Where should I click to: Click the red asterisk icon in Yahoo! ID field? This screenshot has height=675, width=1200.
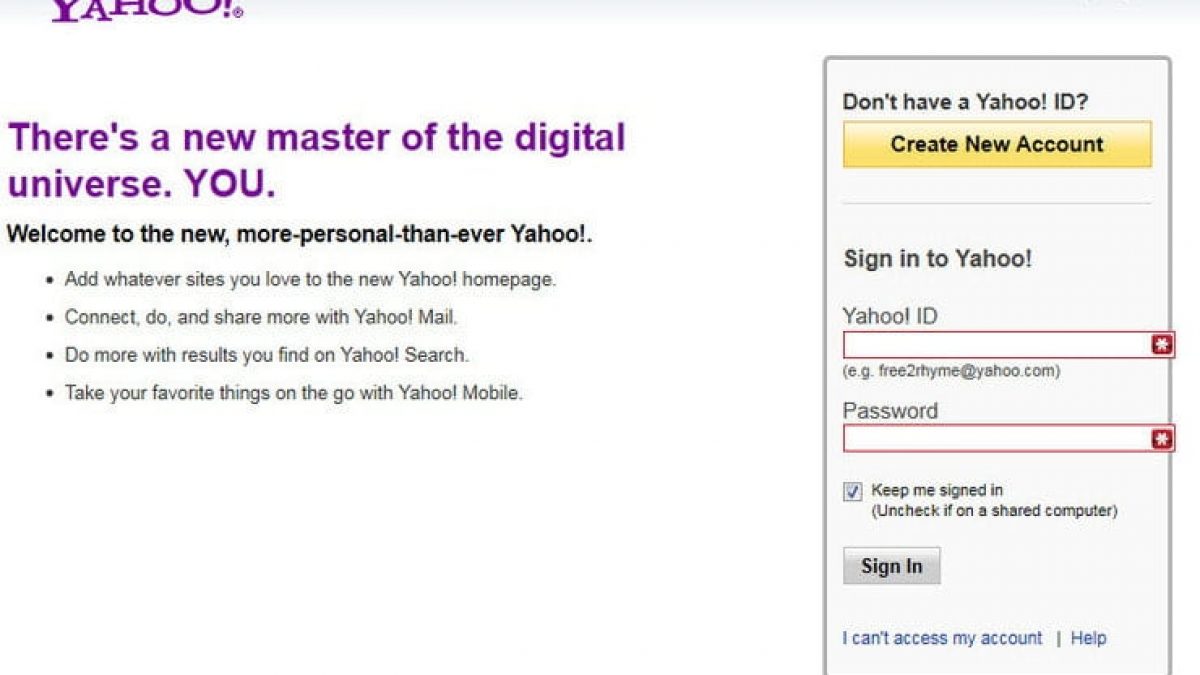coord(1161,345)
